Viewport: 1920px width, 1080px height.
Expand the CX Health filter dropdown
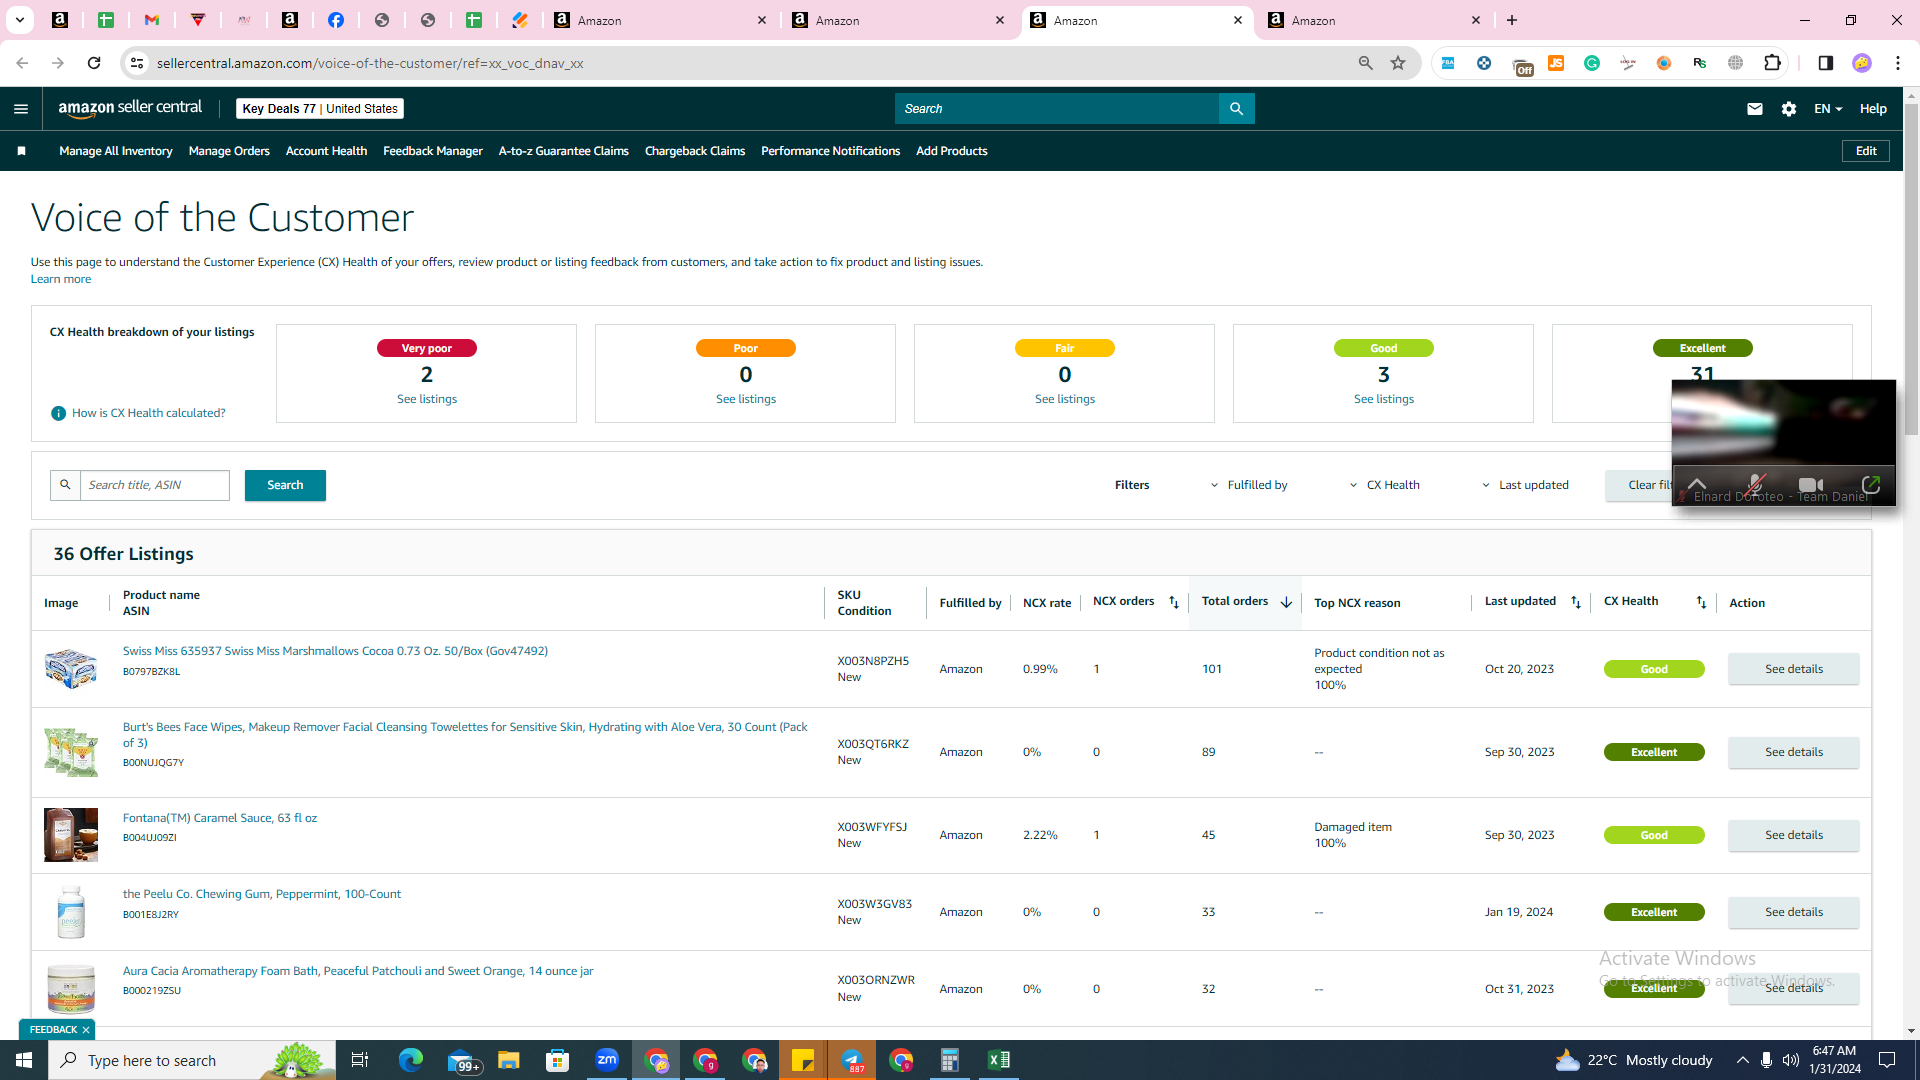pyautogui.click(x=1384, y=485)
